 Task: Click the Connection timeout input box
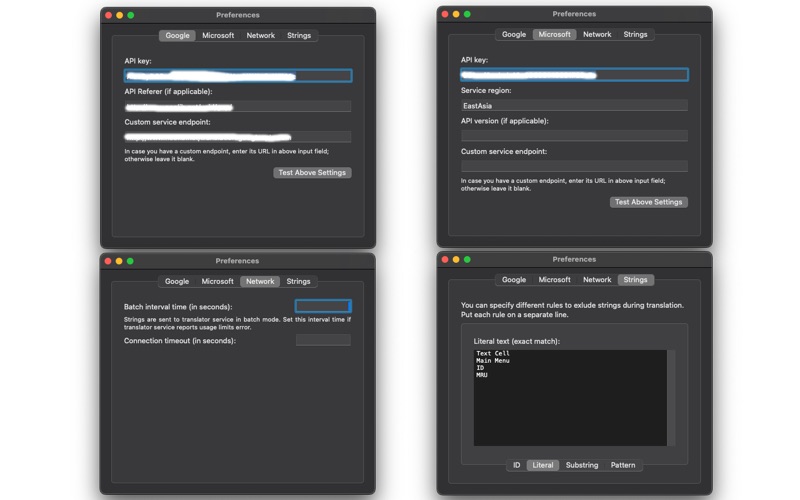point(323,340)
